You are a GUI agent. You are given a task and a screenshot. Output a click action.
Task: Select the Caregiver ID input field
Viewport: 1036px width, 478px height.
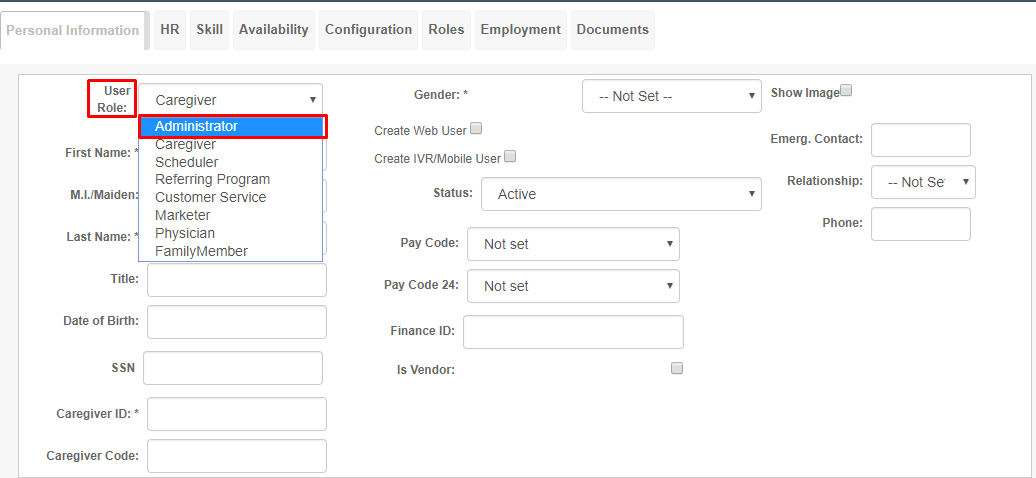tap(237, 414)
